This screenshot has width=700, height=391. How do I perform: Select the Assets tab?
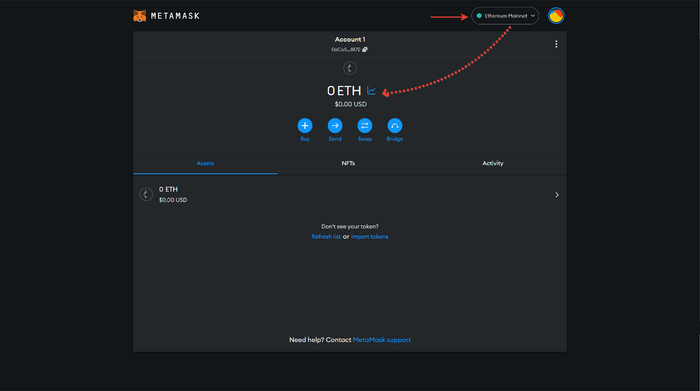pos(205,163)
